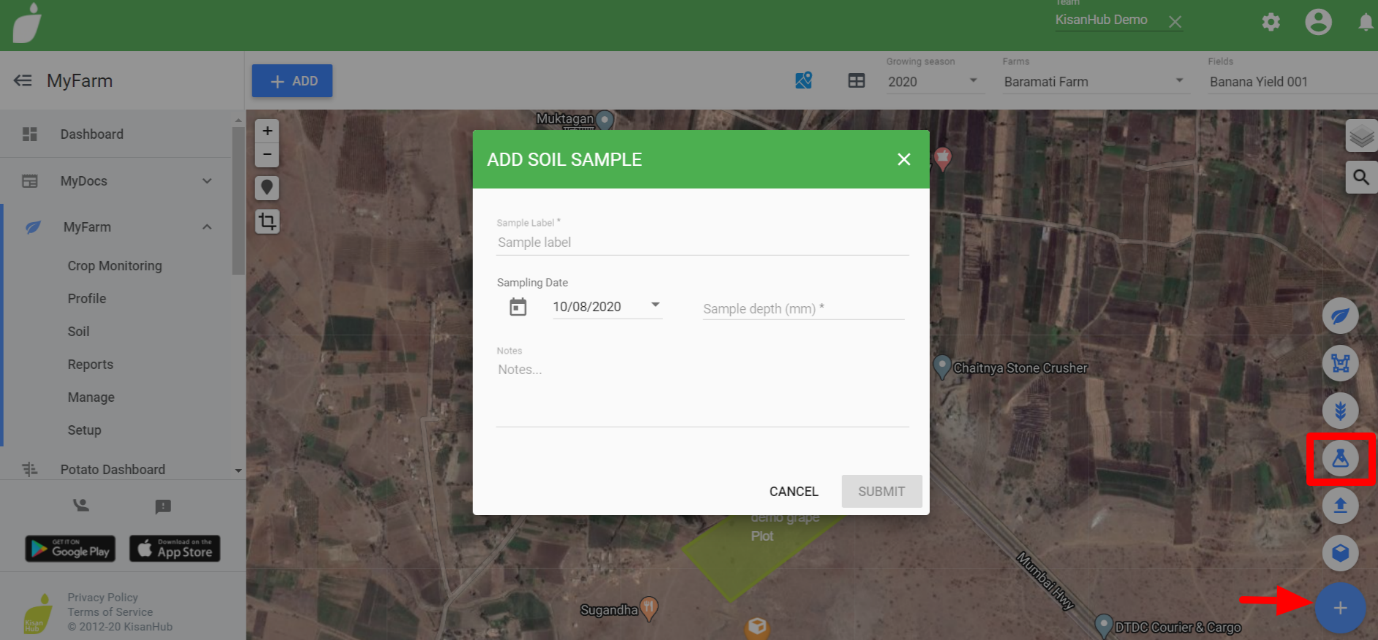Click SUBMIT in the soil sample dialog
The height and width of the screenshot is (640, 1378).
882,491
